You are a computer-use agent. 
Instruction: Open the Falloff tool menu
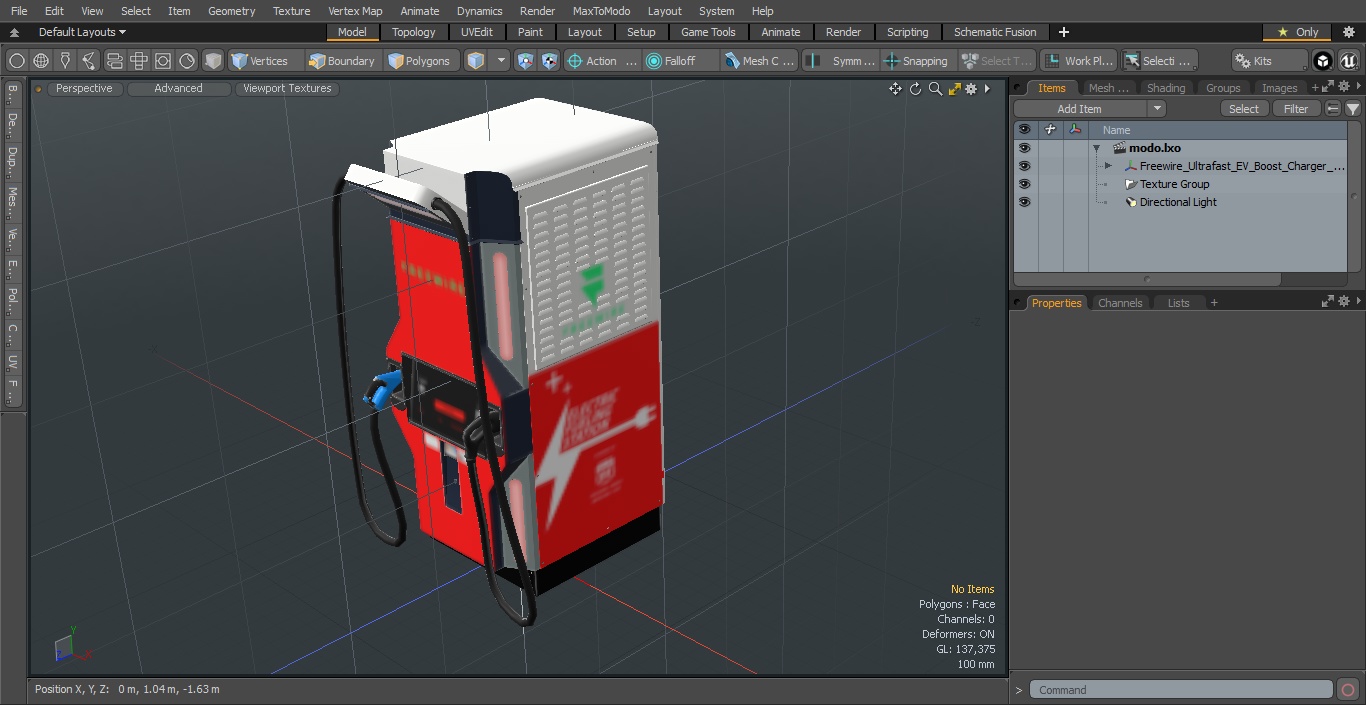point(682,61)
